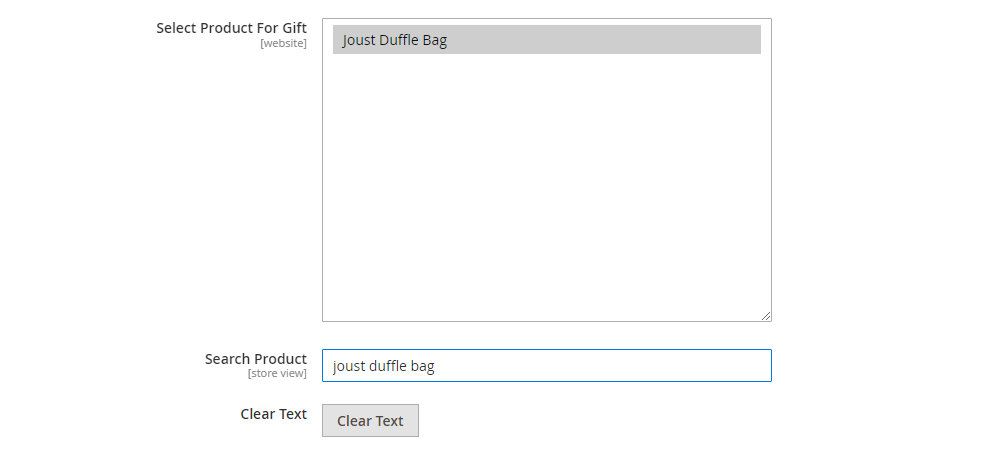The image size is (993, 455).
Task: Click the Search Product field label
Action: 255,359
